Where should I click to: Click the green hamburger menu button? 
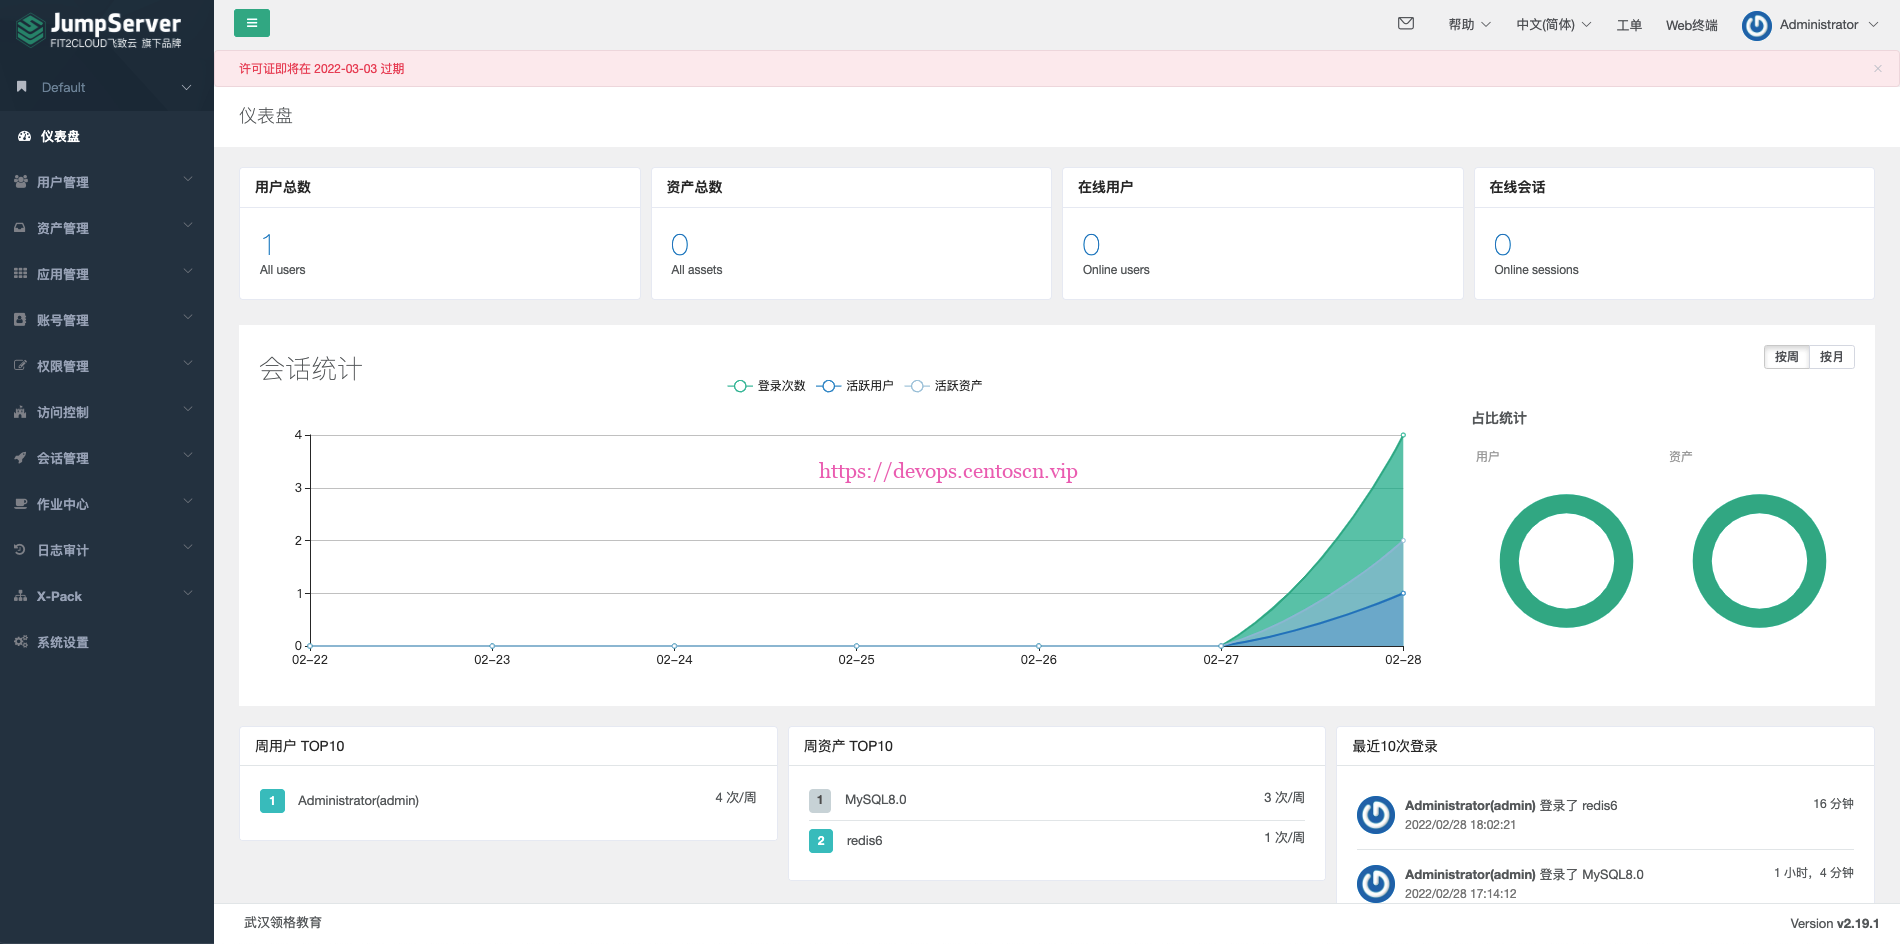click(251, 22)
